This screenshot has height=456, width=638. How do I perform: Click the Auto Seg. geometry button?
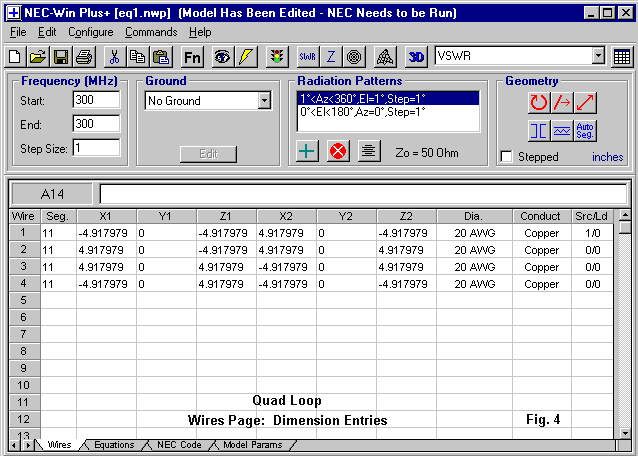(586, 130)
